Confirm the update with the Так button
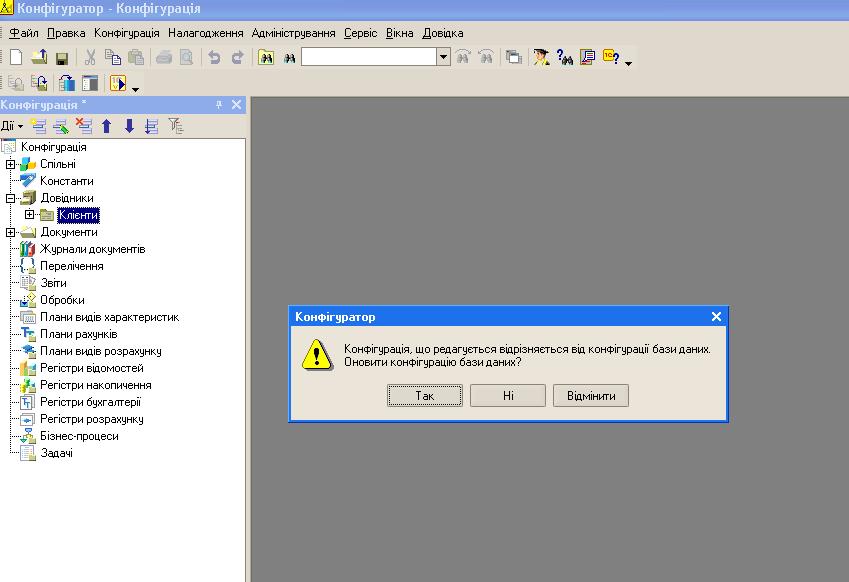 click(x=424, y=396)
